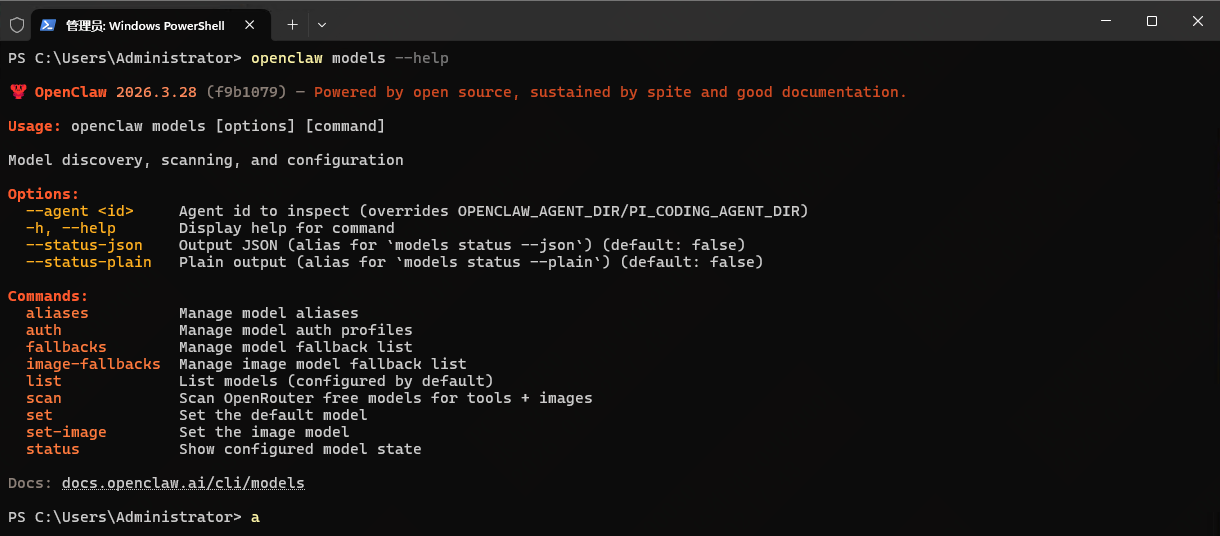Click the bottom prompt input line

(610, 517)
